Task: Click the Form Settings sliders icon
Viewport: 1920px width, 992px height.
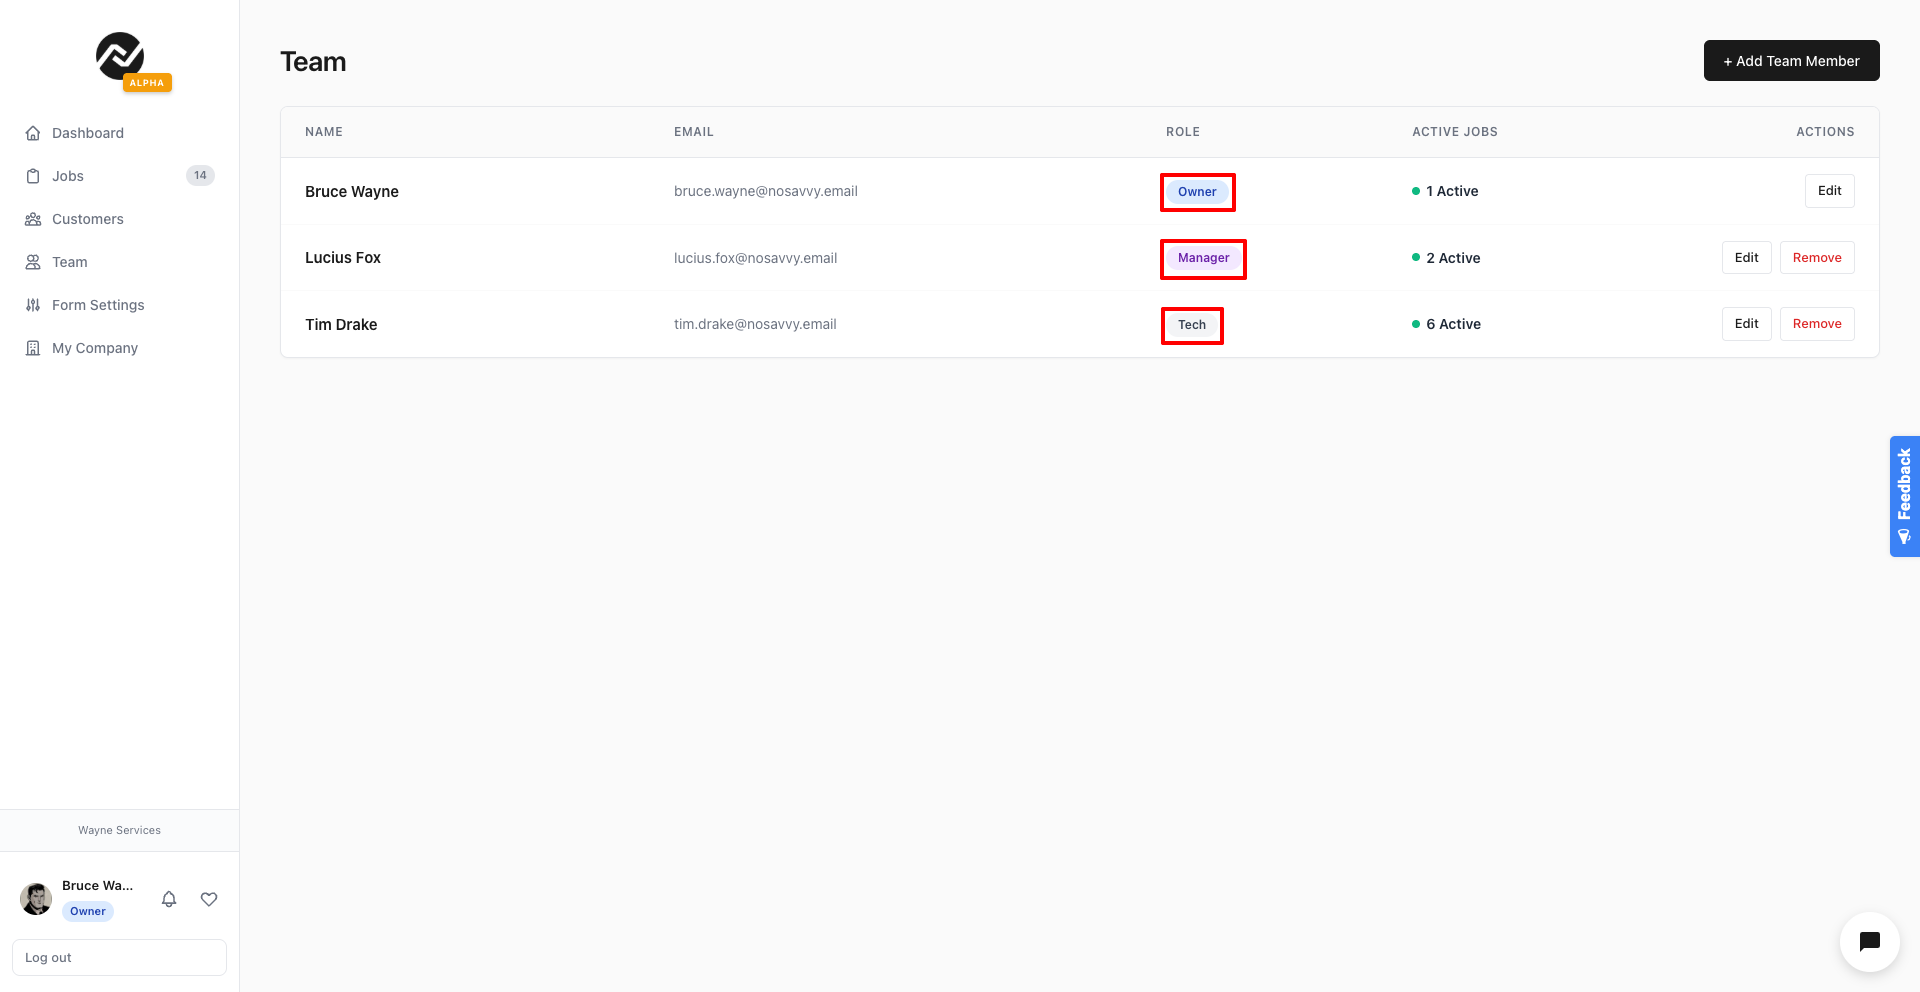Action: [33, 305]
